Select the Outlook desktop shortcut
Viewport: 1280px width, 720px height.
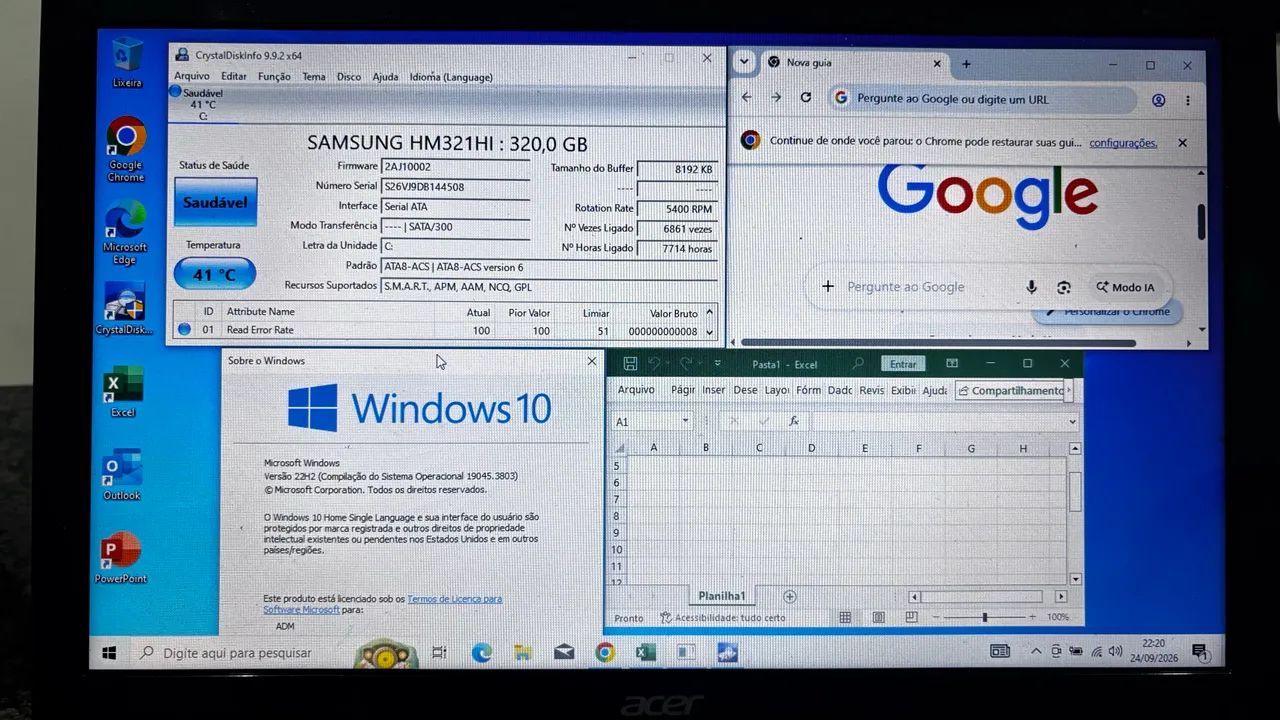click(x=122, y=476)
